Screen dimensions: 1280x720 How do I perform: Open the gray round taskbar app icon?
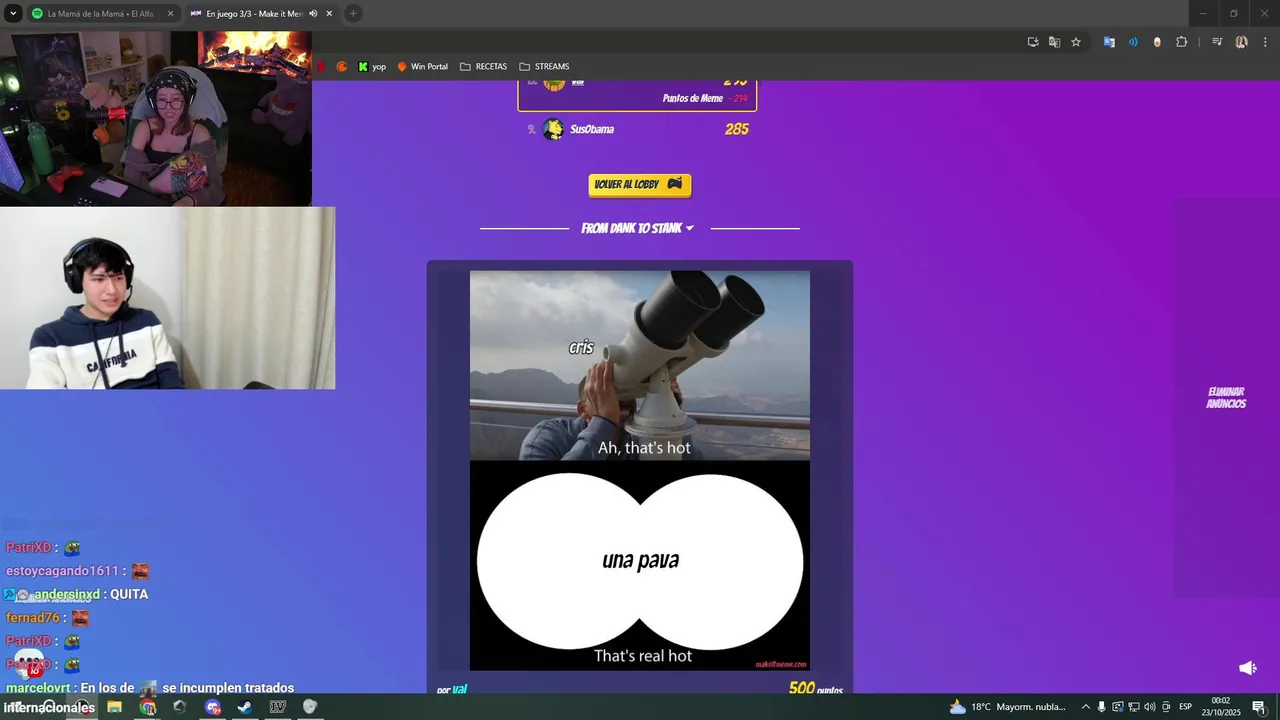(x=310, y=707)
